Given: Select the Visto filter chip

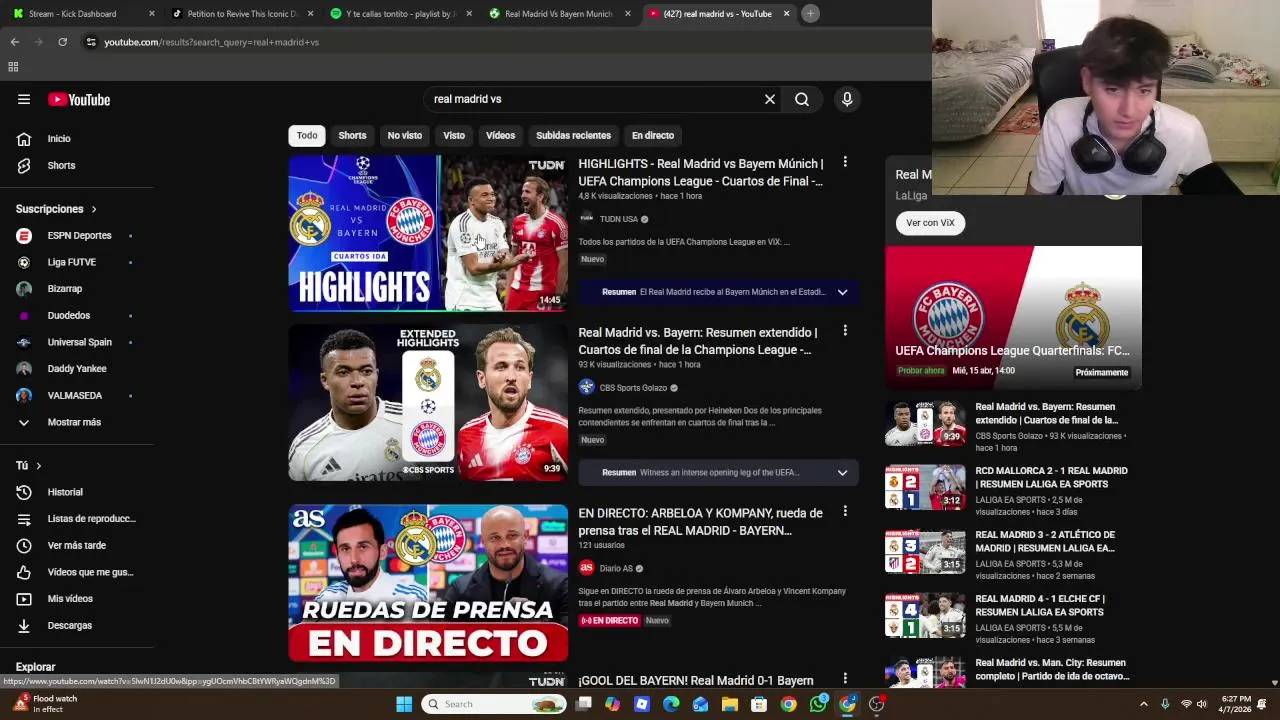Looking at the screenshot, I should (454, 135).
